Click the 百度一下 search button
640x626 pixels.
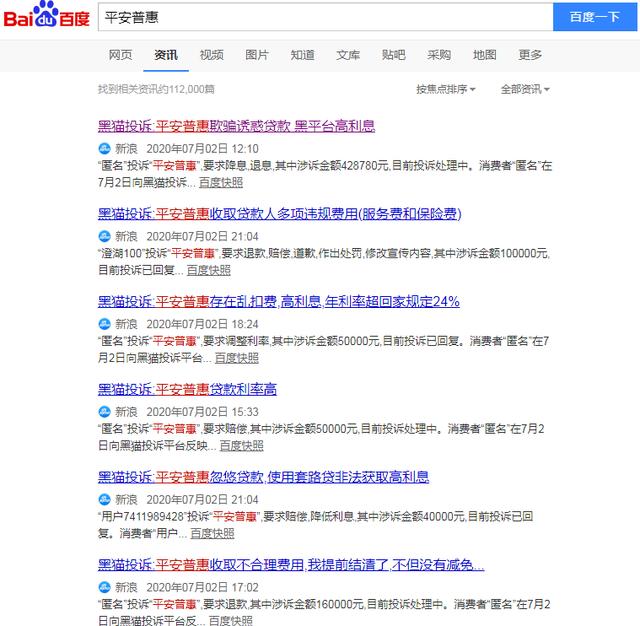[x=595, y=17]
